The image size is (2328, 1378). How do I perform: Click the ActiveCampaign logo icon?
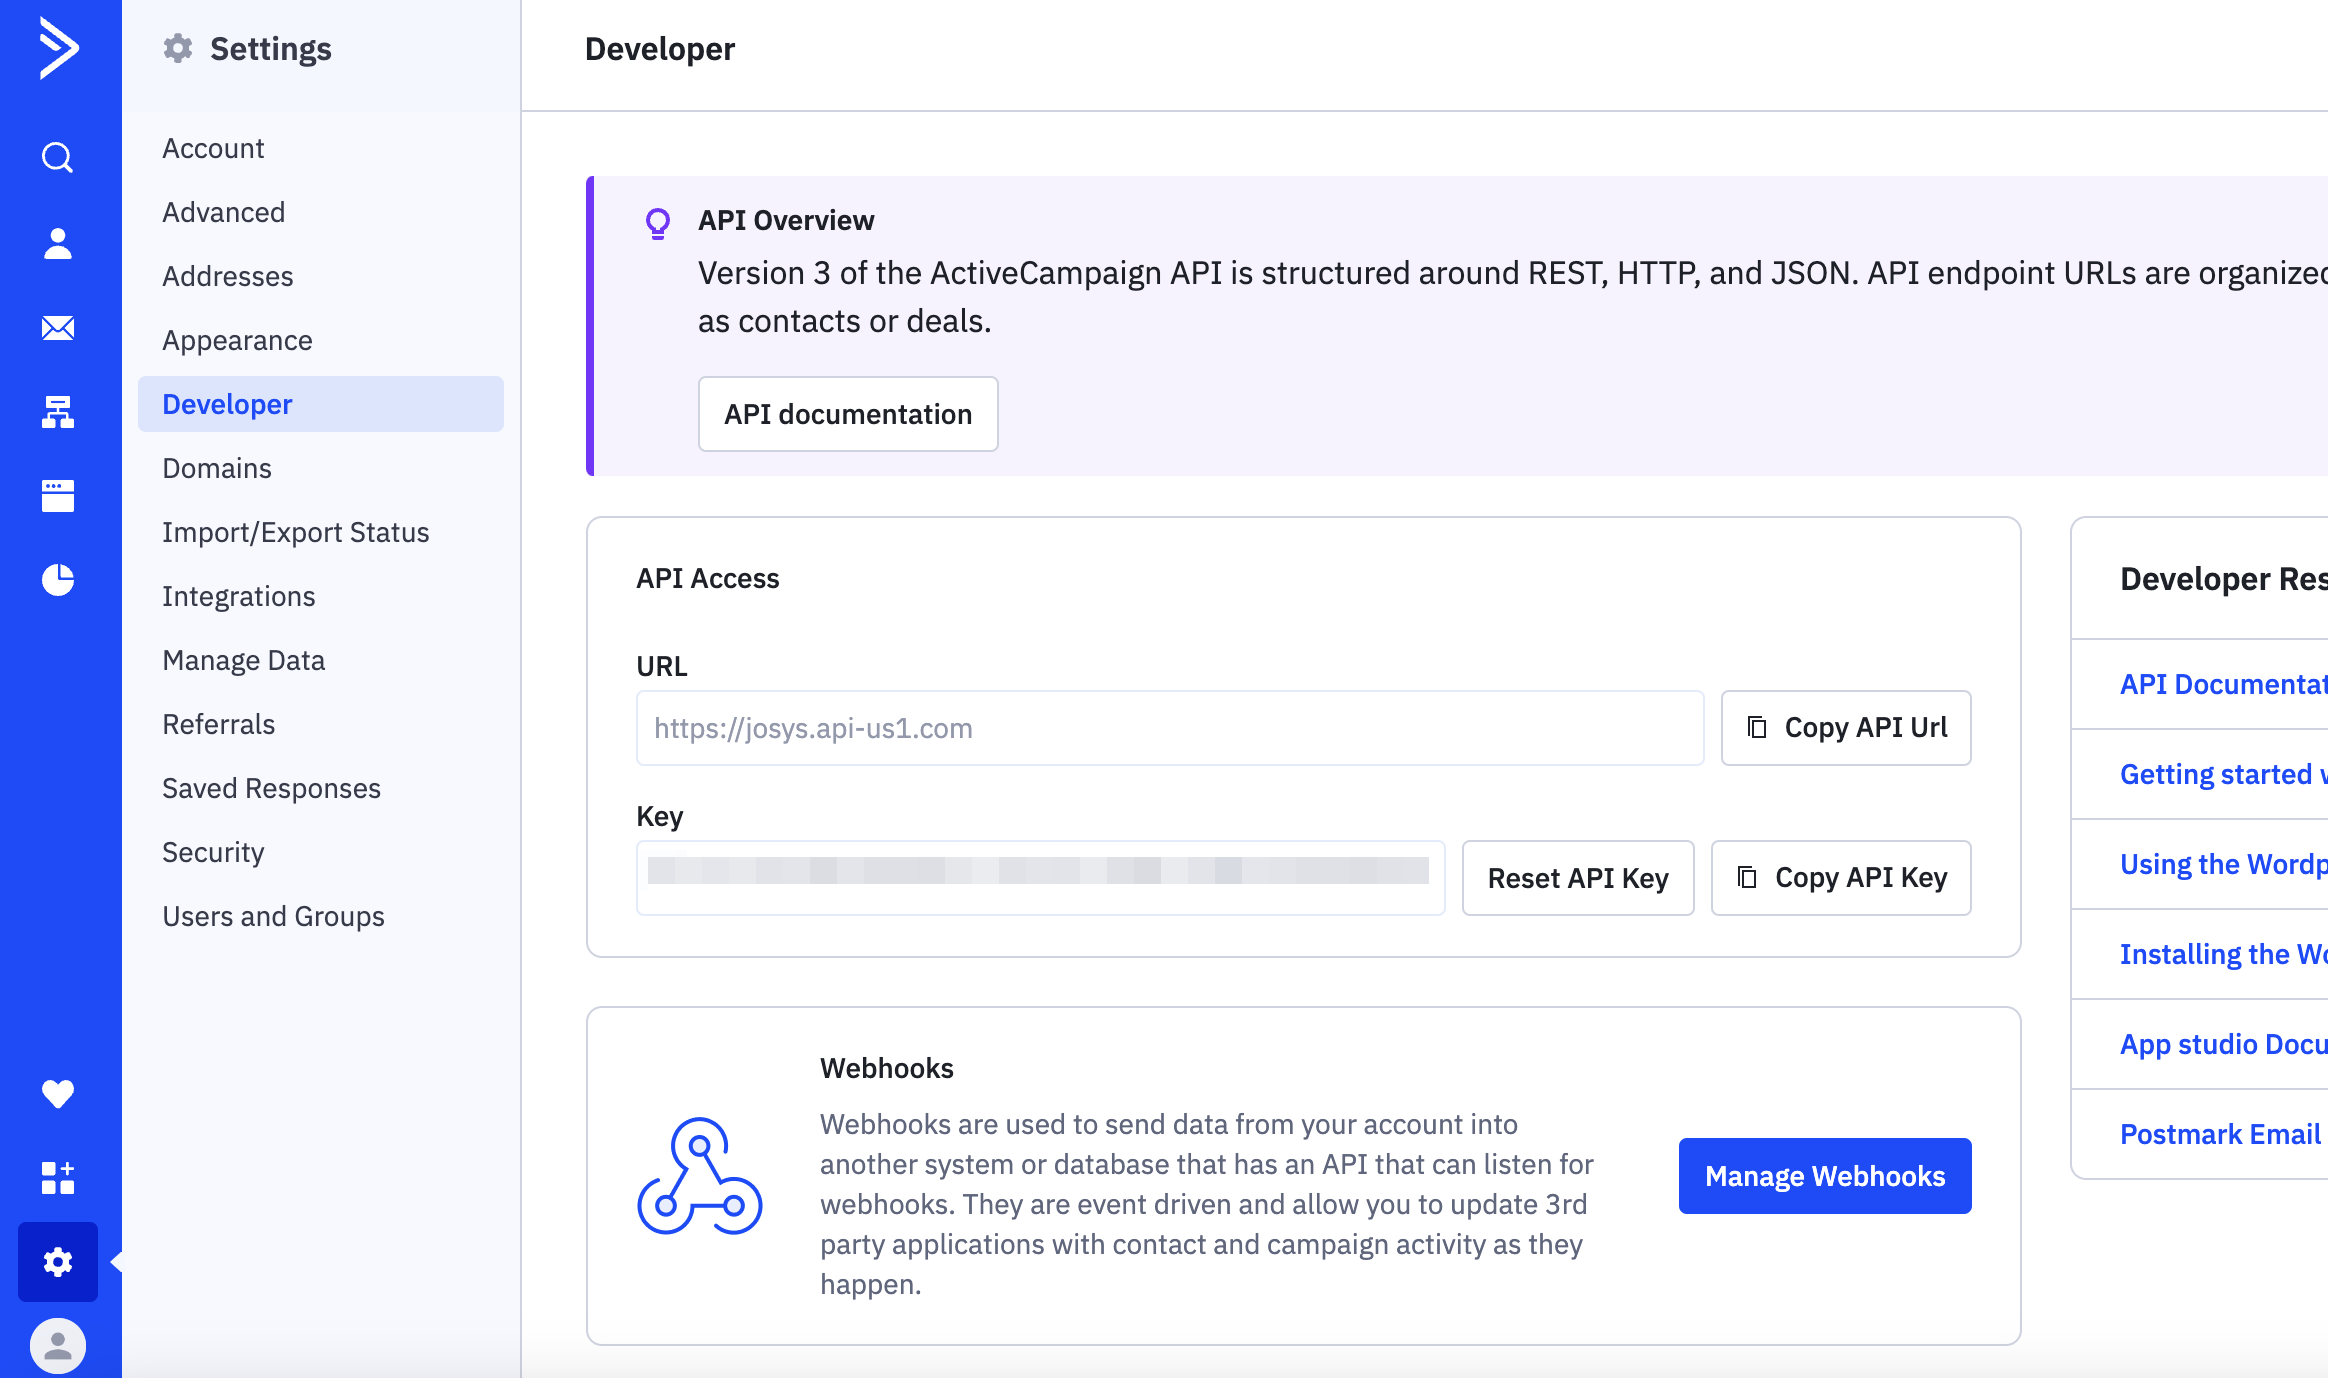58,48
